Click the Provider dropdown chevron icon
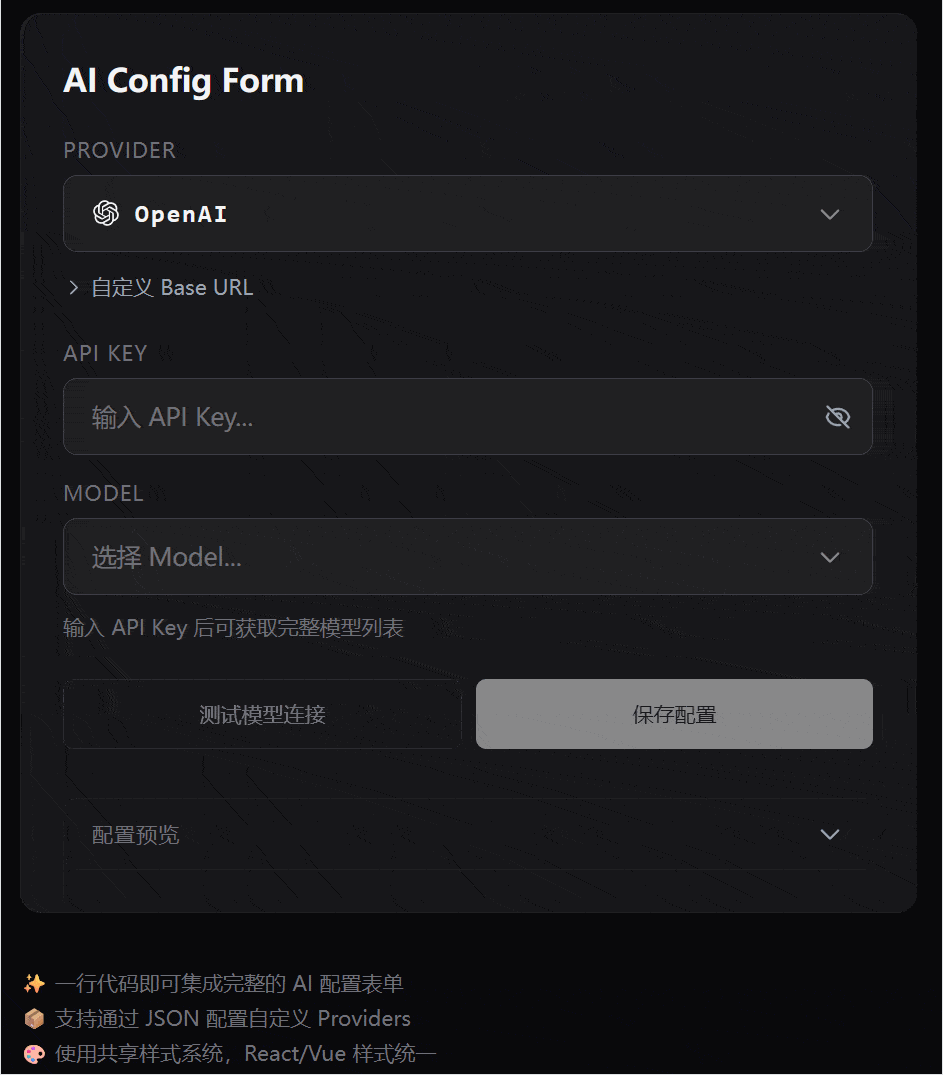943x1075 pixels. 829,213
